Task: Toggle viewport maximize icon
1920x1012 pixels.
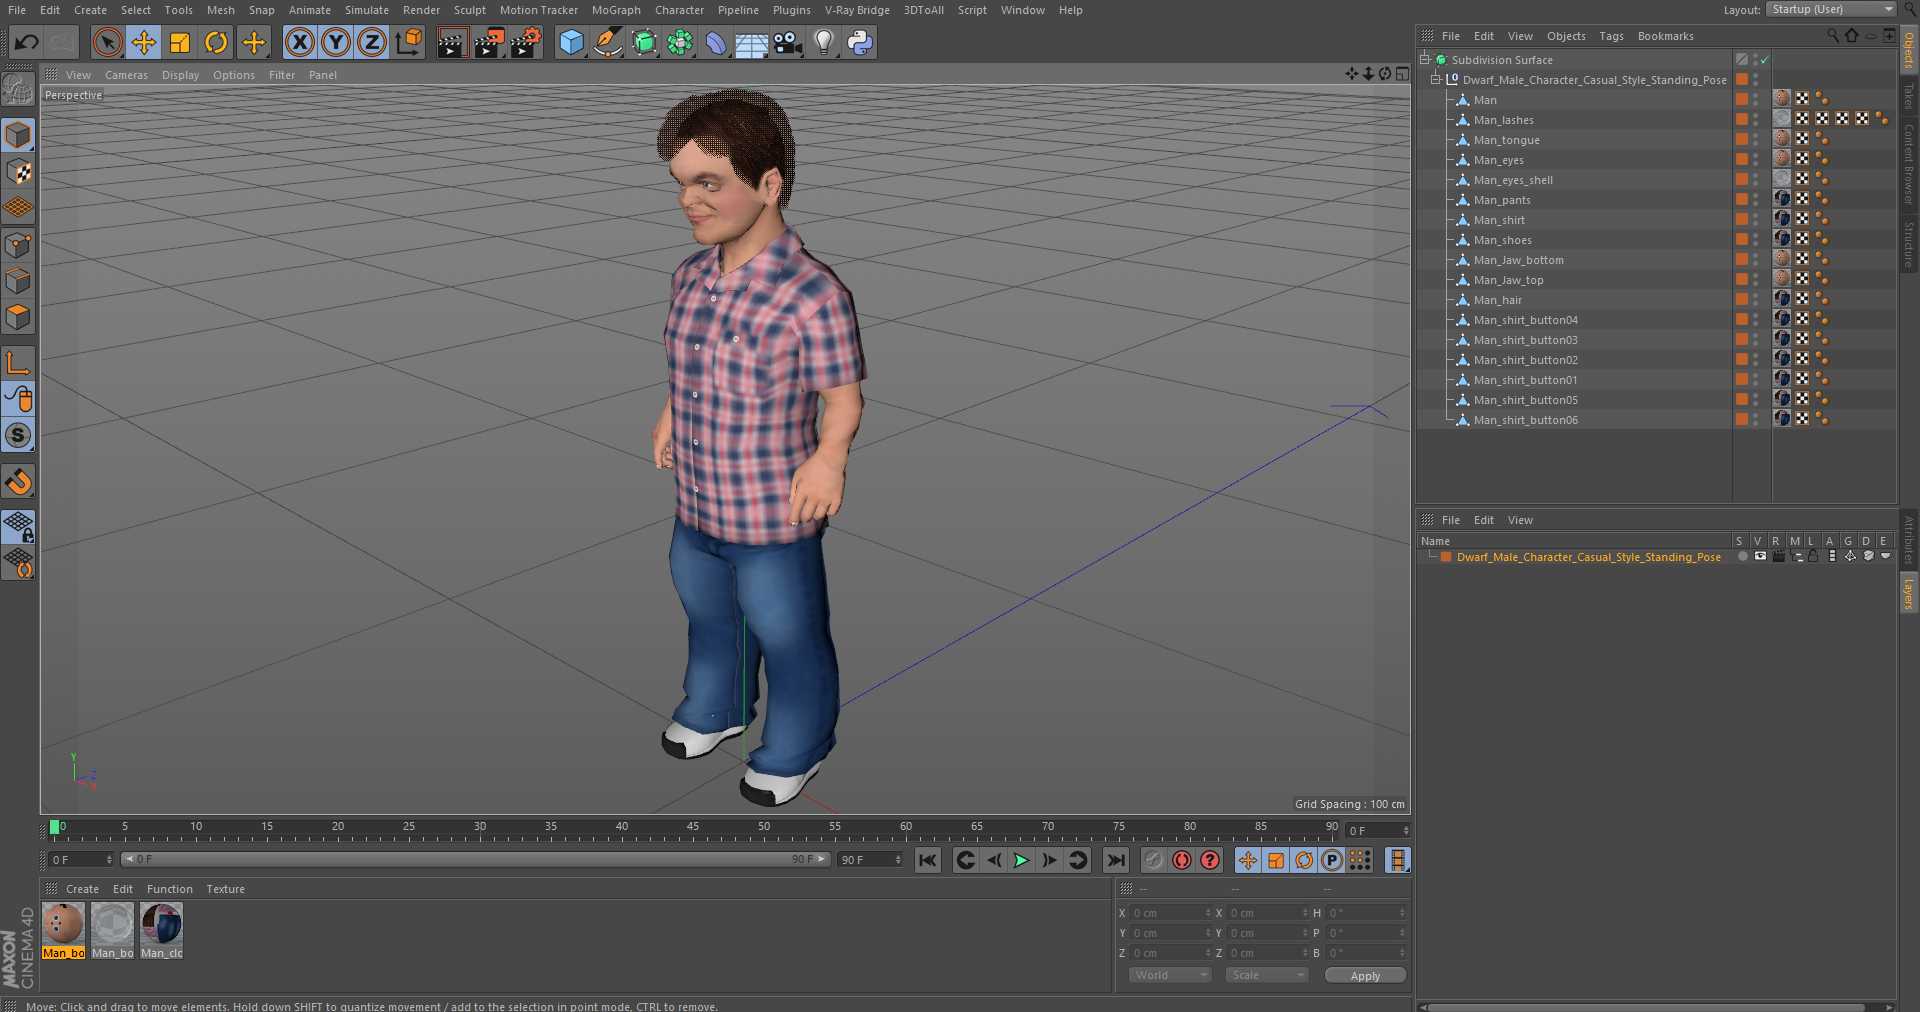Action: pos(1402,74)
